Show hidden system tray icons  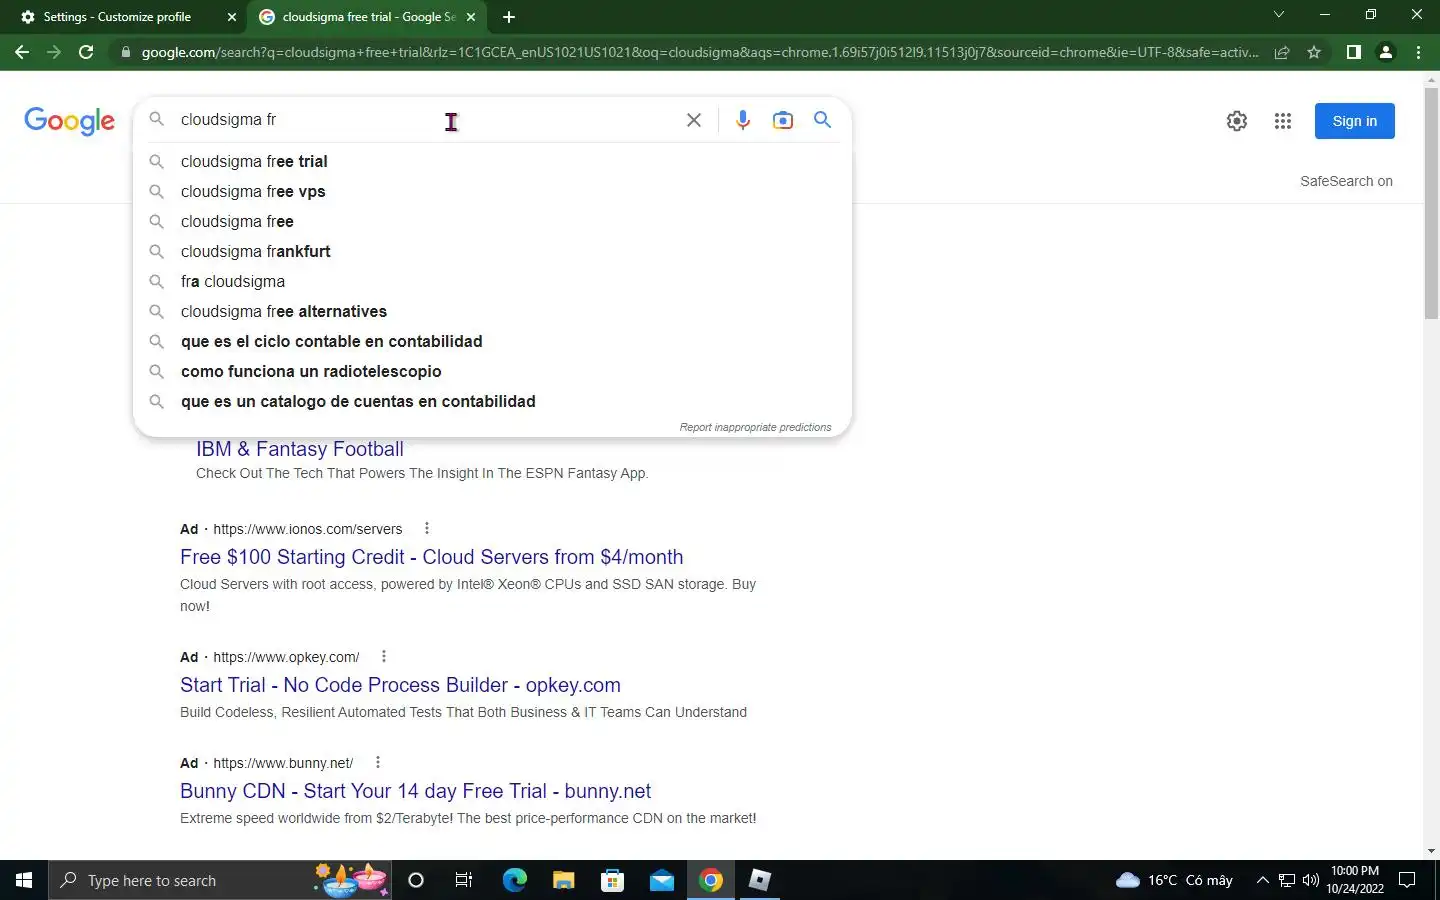(1262, 880)
